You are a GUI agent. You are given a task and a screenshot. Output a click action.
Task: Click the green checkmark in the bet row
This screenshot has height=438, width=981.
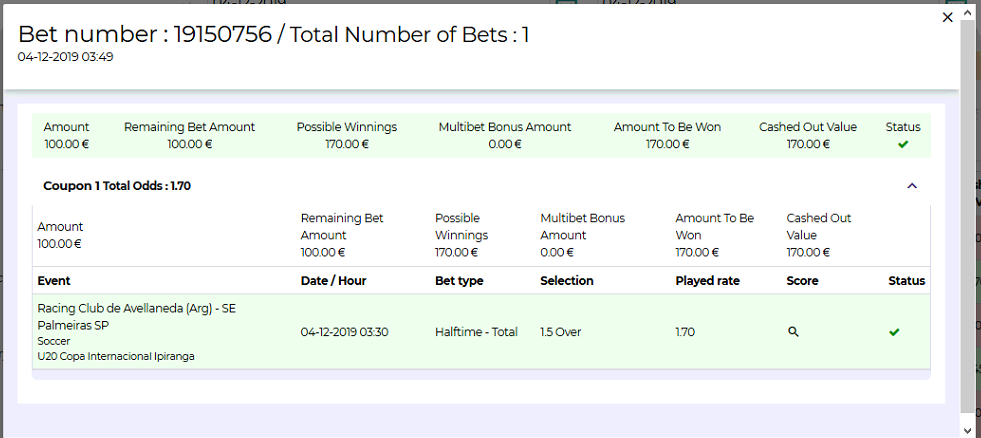click(894, 331)
